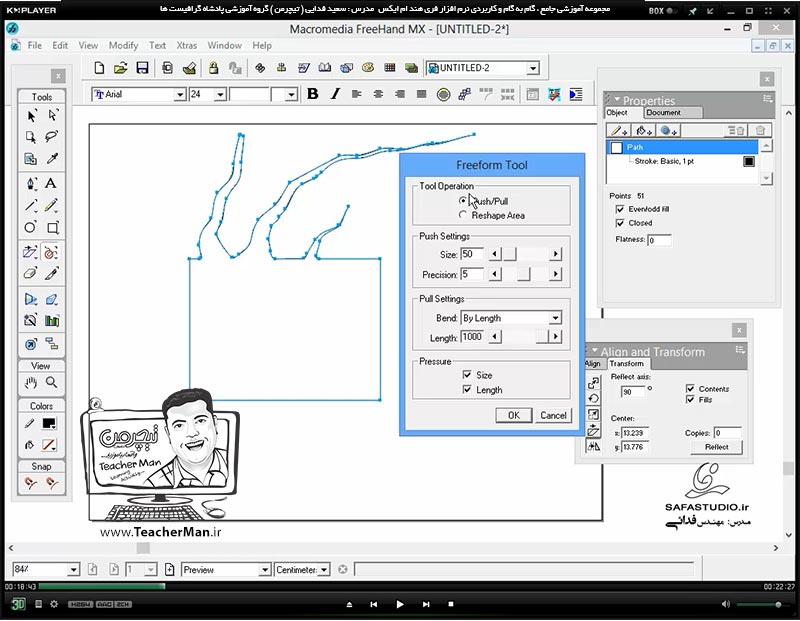Click Cancel in Freeform Tool dialog
This screenshot has width=800, height=621.
553,415
